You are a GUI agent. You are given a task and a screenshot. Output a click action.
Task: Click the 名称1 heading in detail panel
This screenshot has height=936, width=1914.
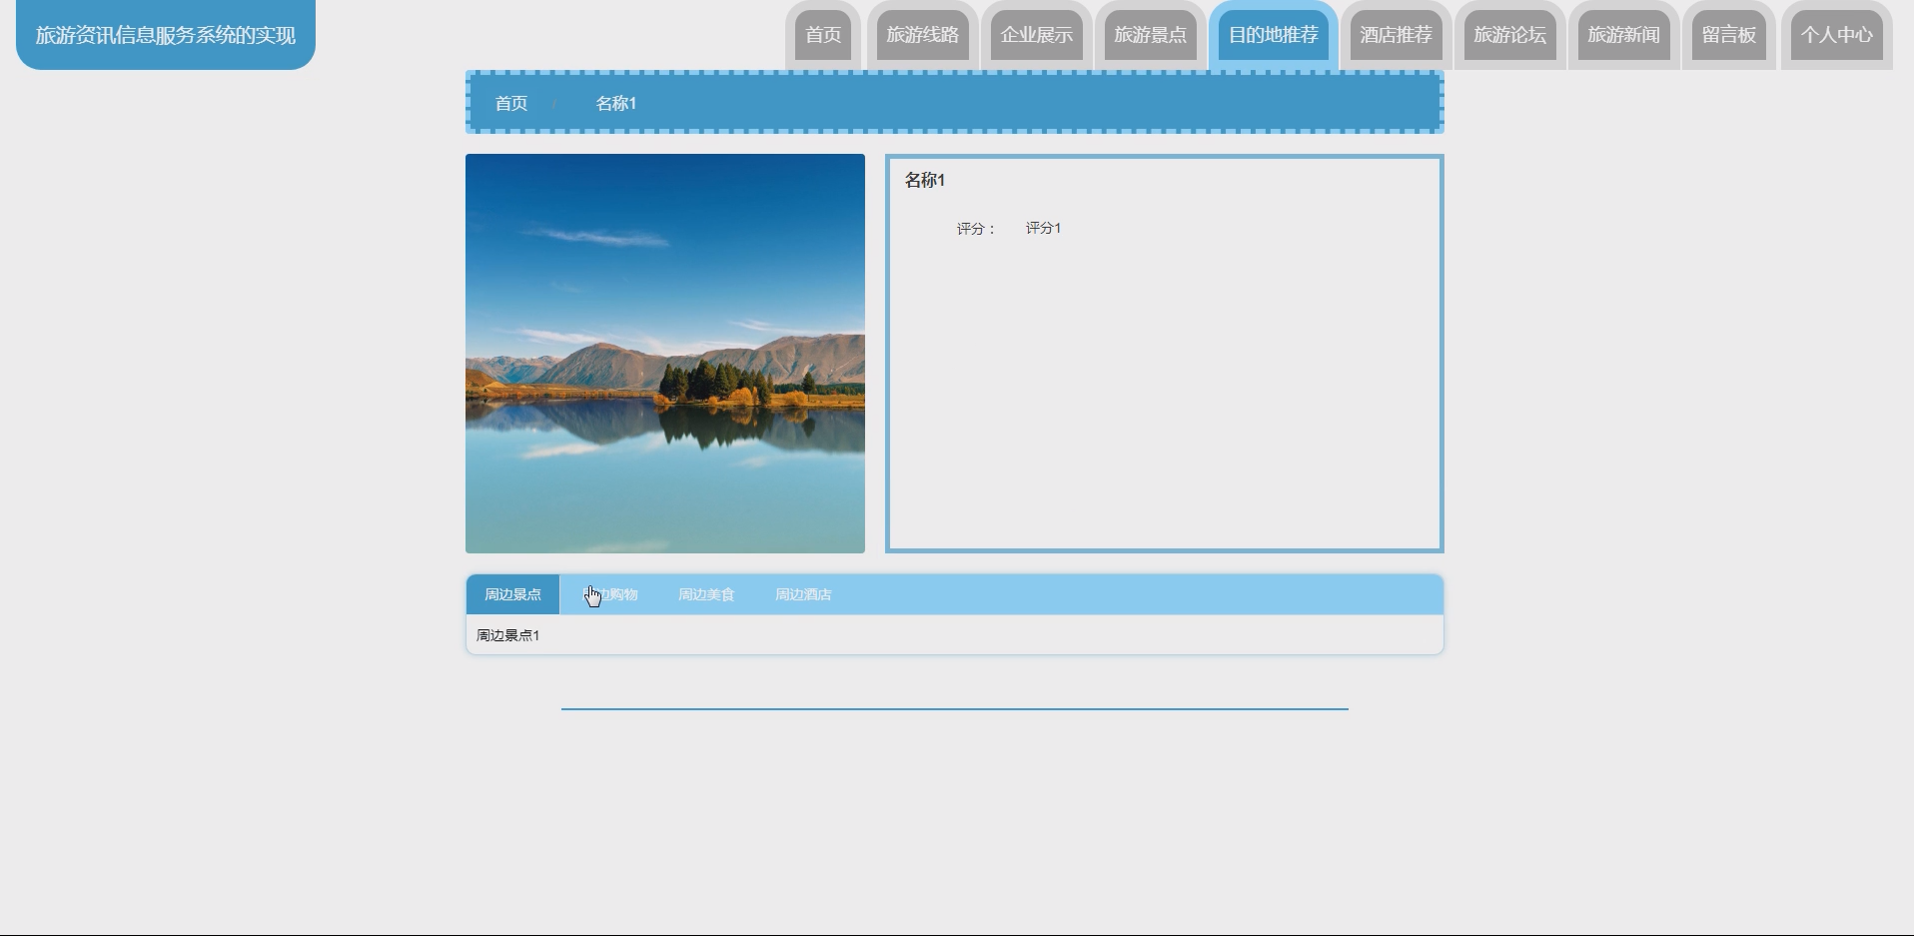point(925,180)
